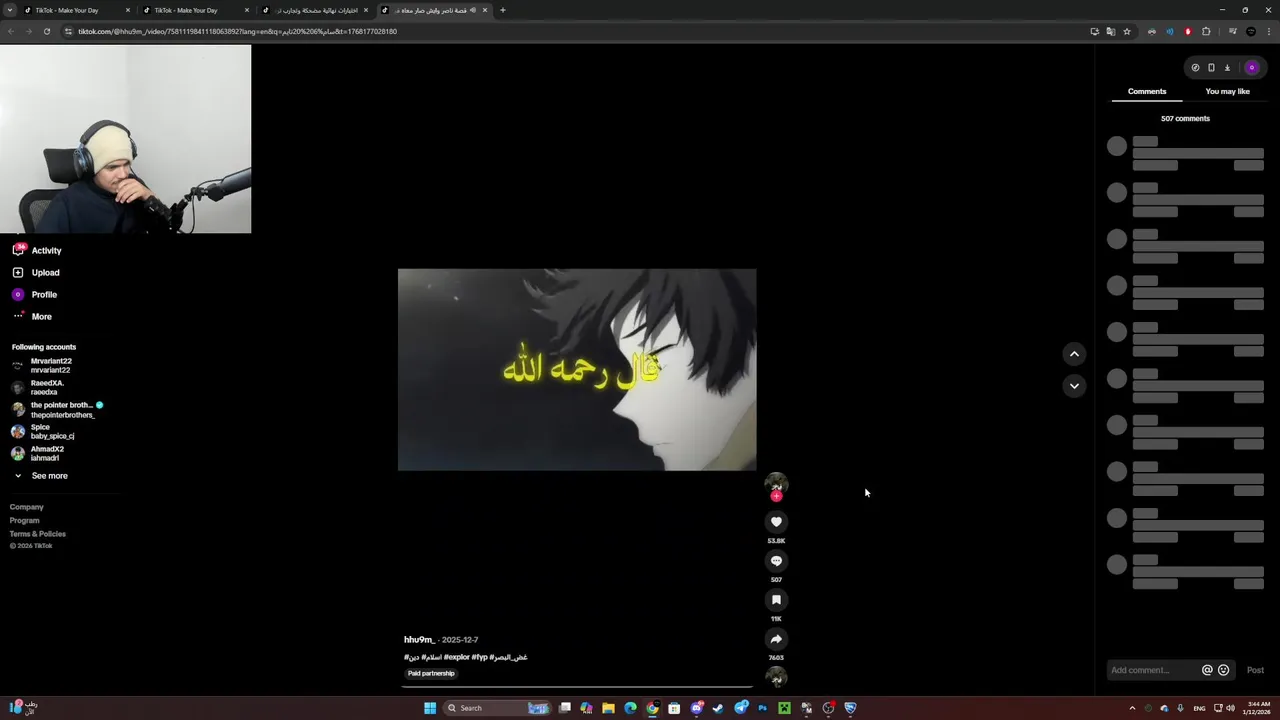Screen dimensions: 1280x720
Task: Click the red hand extension icon
Action: pyautogui.click(x=1188, y=31)
